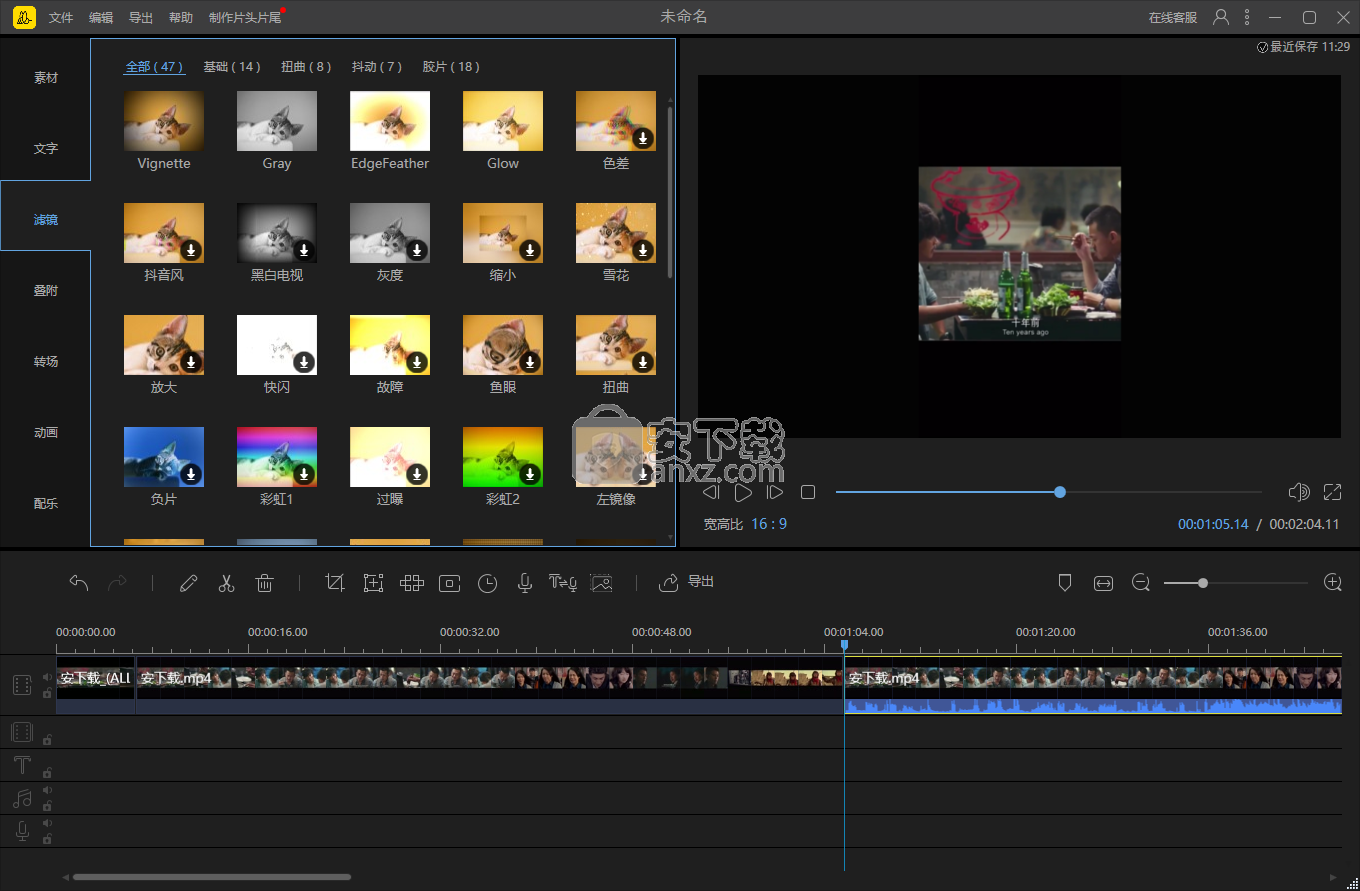Click the redo arrow icon
The image size is (1360, 891).
tap(117, 583)
